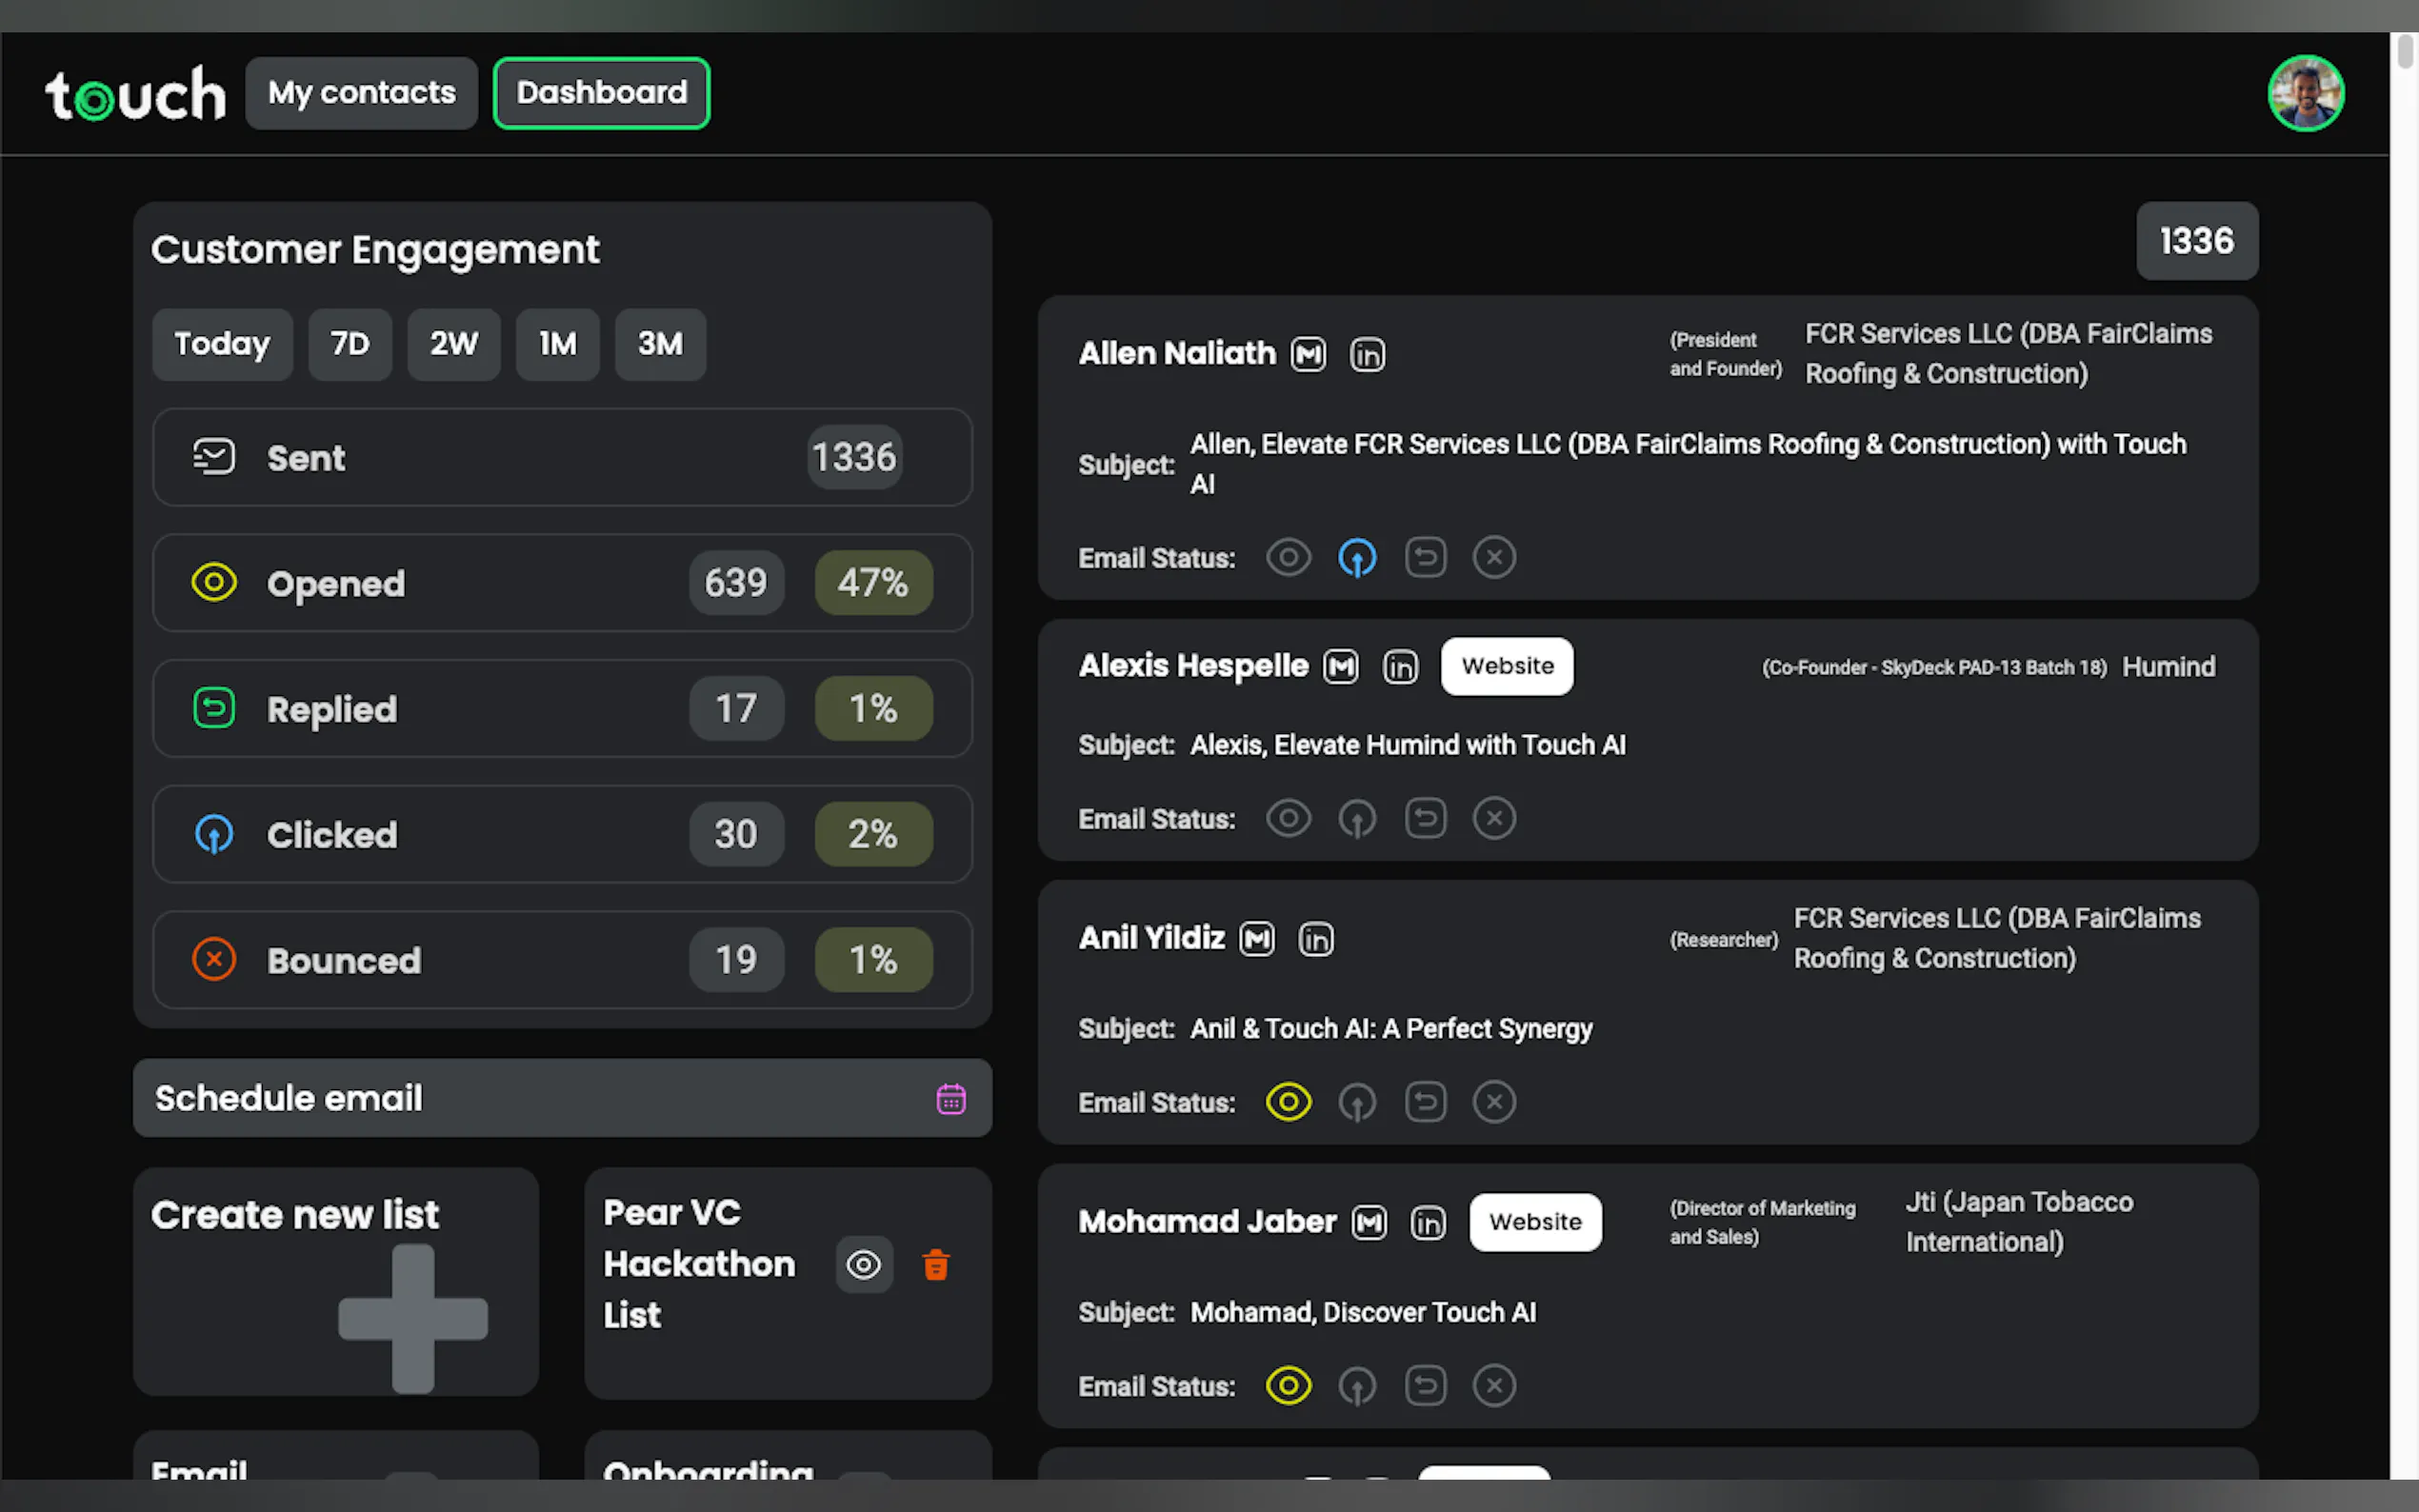Switch to My contacts tab

coord(361,93)
